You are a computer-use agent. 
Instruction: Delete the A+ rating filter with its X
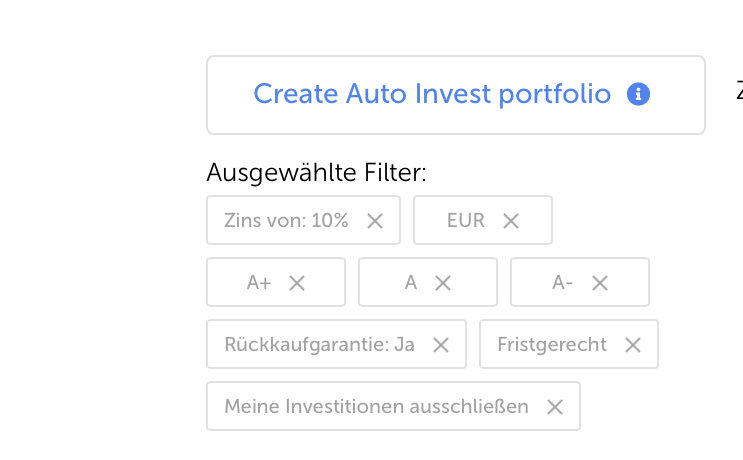tap(297, 283)
